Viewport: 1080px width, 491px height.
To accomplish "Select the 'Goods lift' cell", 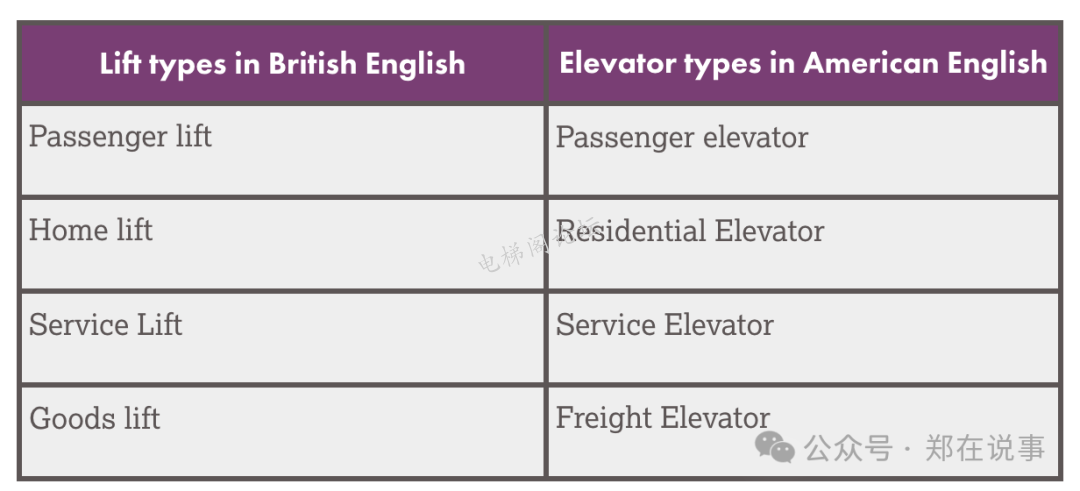I will [x=95, y=418].
